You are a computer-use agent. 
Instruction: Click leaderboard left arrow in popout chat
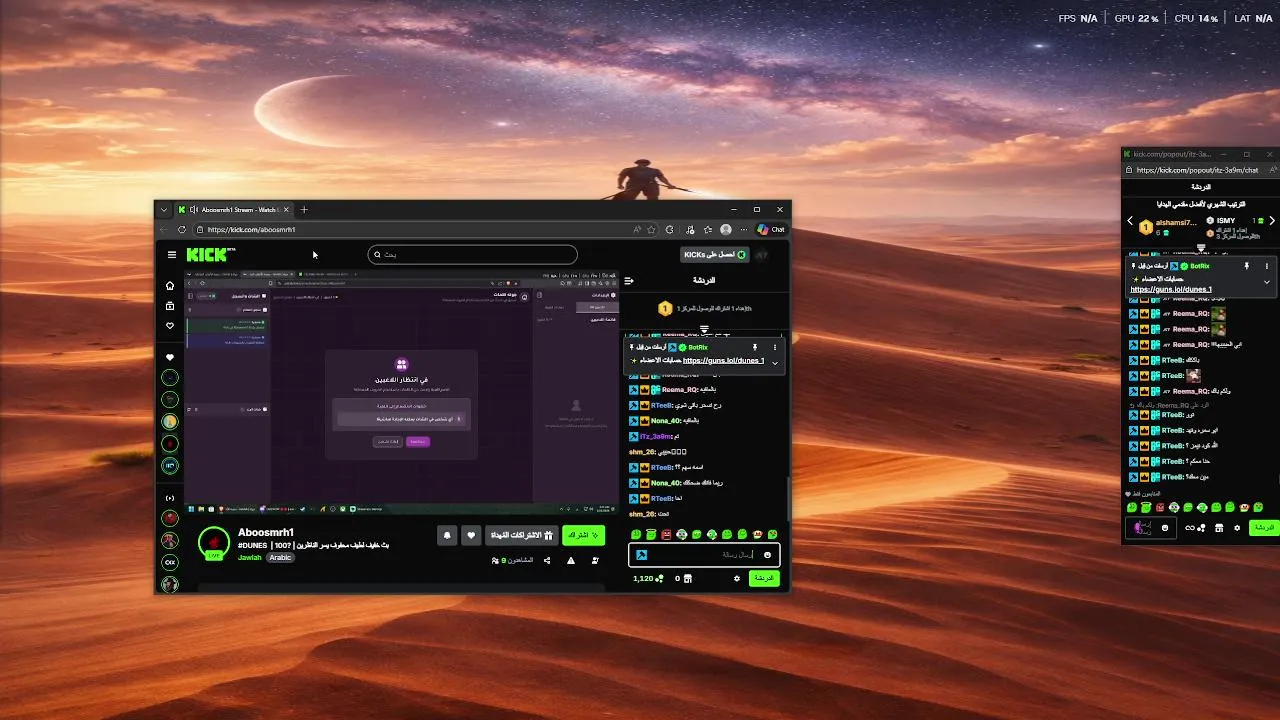(x=1130, y=221)
